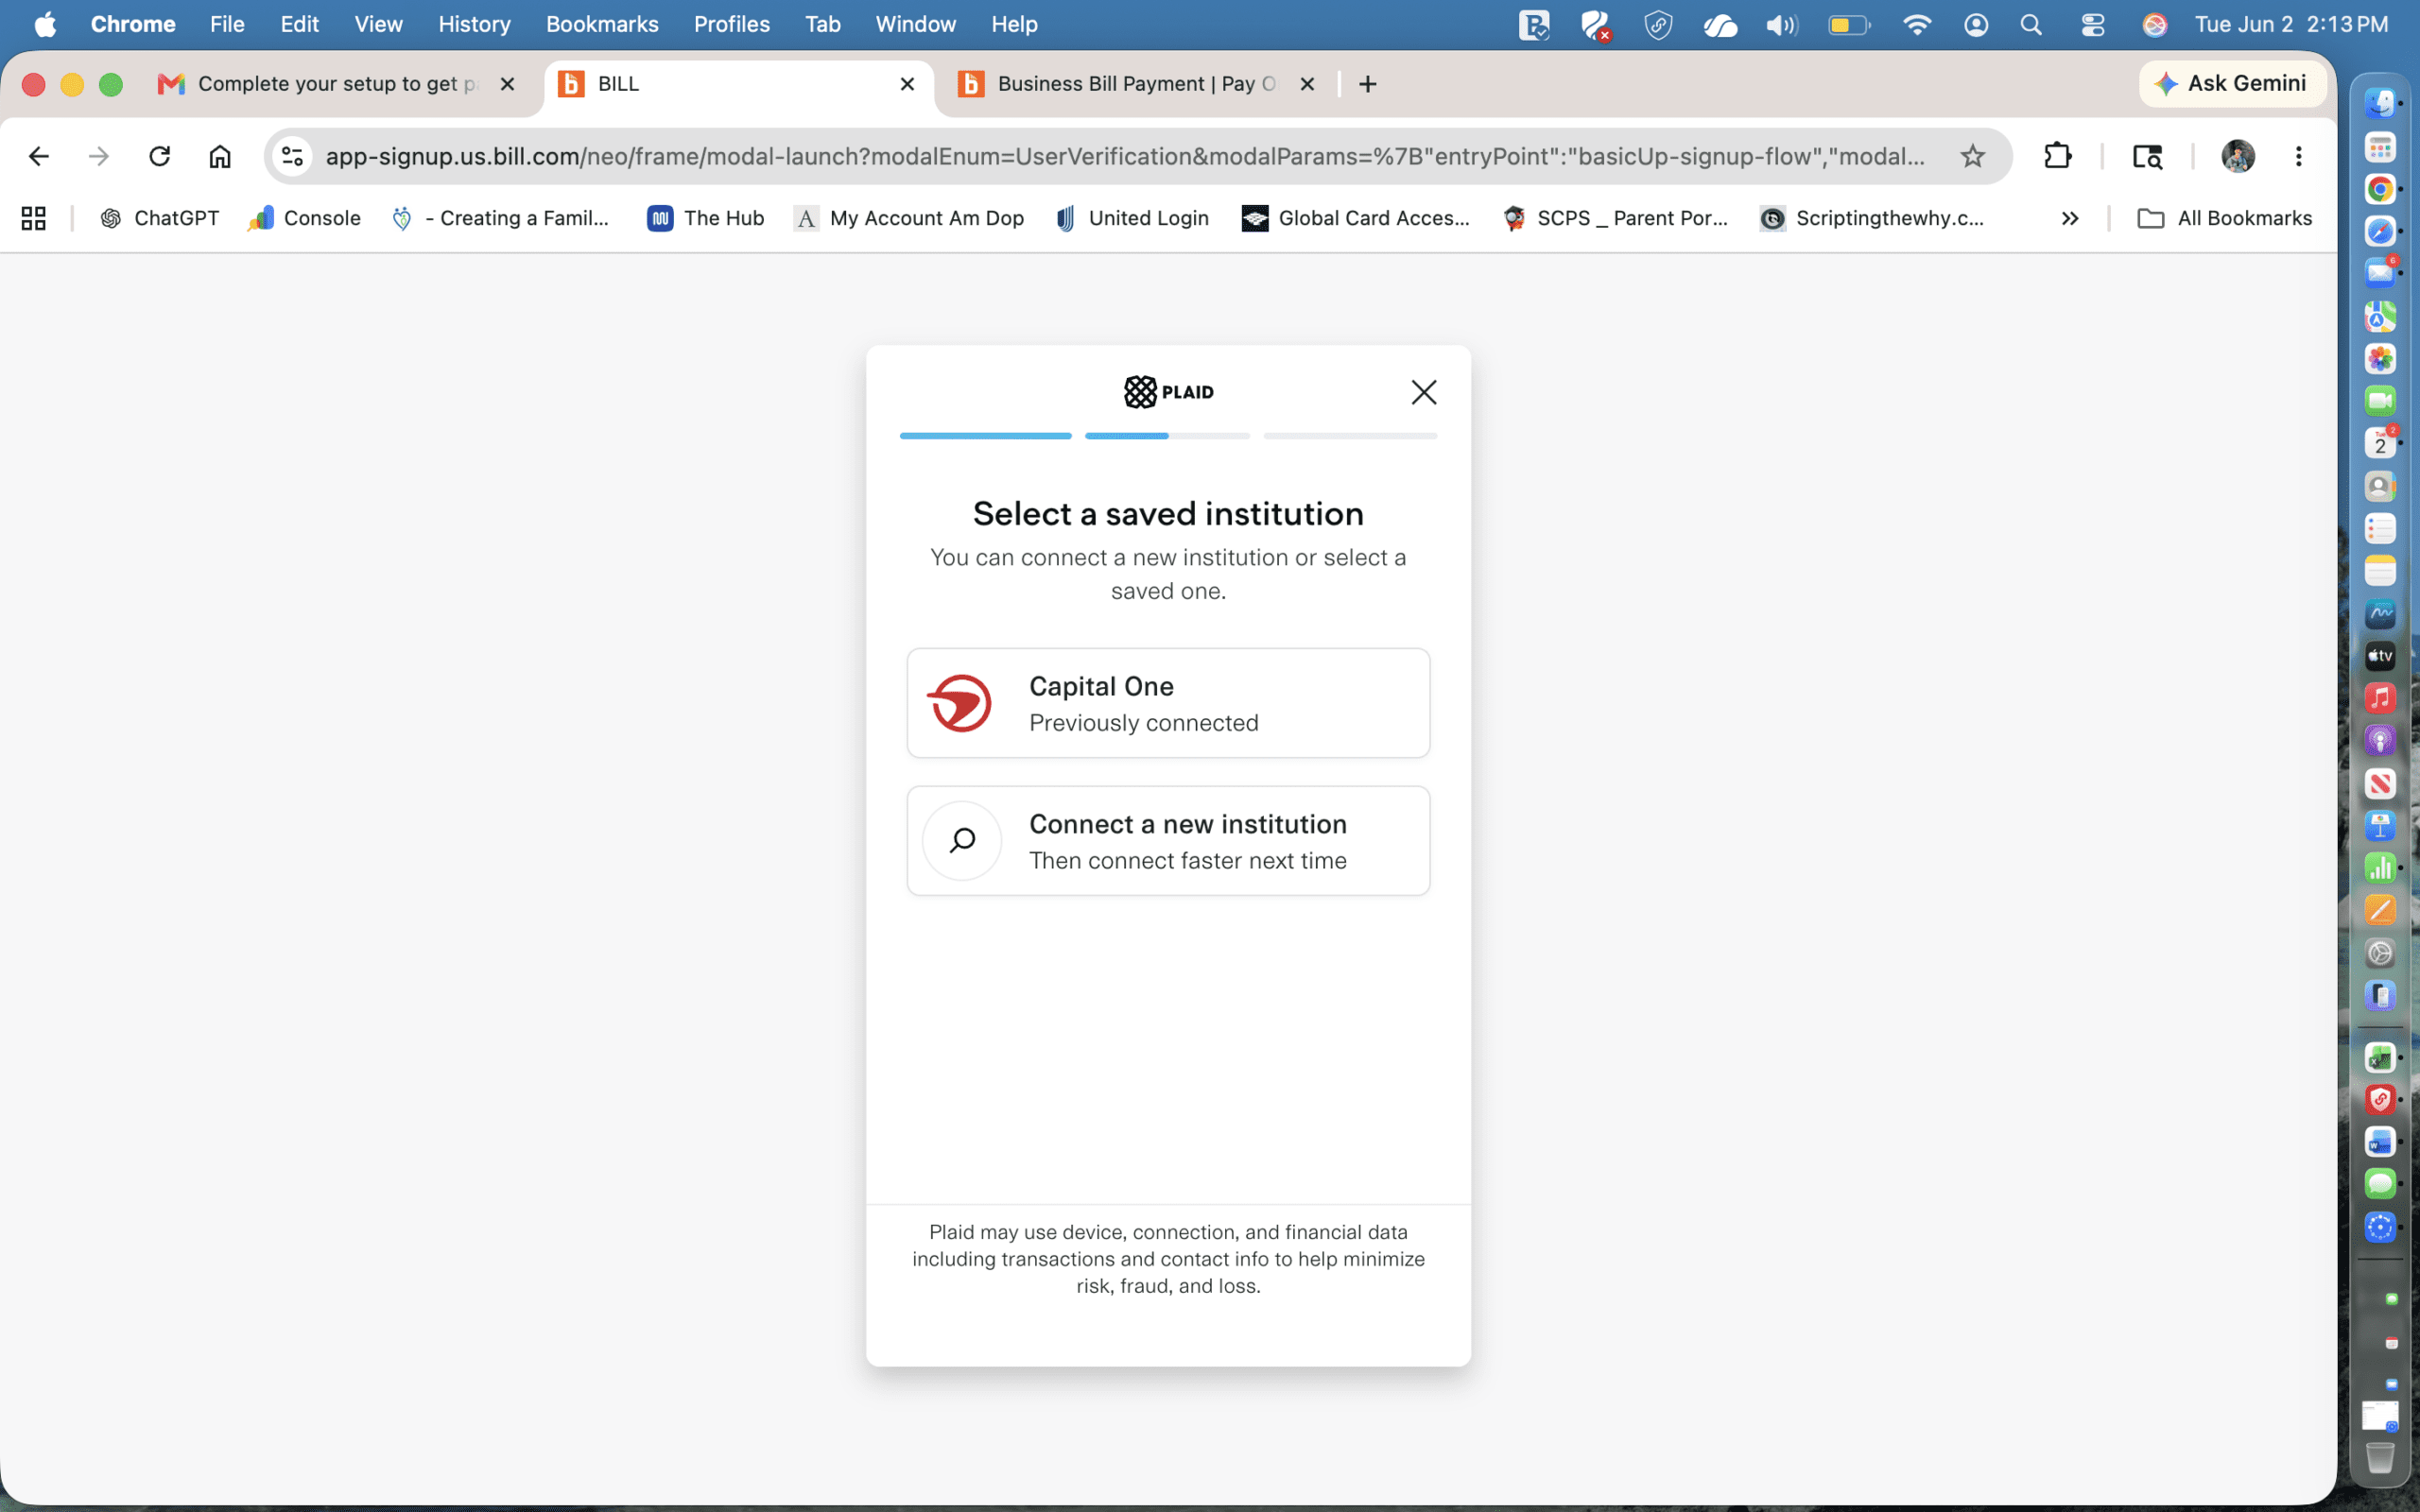Open the Scriptingthewhy bookmark

[x=1872, y=218]
